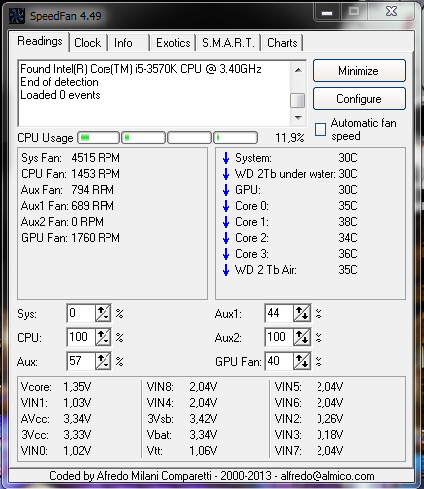The height and width of the screenshot is (489, 424).
Task: Click the Sys speed value field
Action: click(x=81, y=313)
